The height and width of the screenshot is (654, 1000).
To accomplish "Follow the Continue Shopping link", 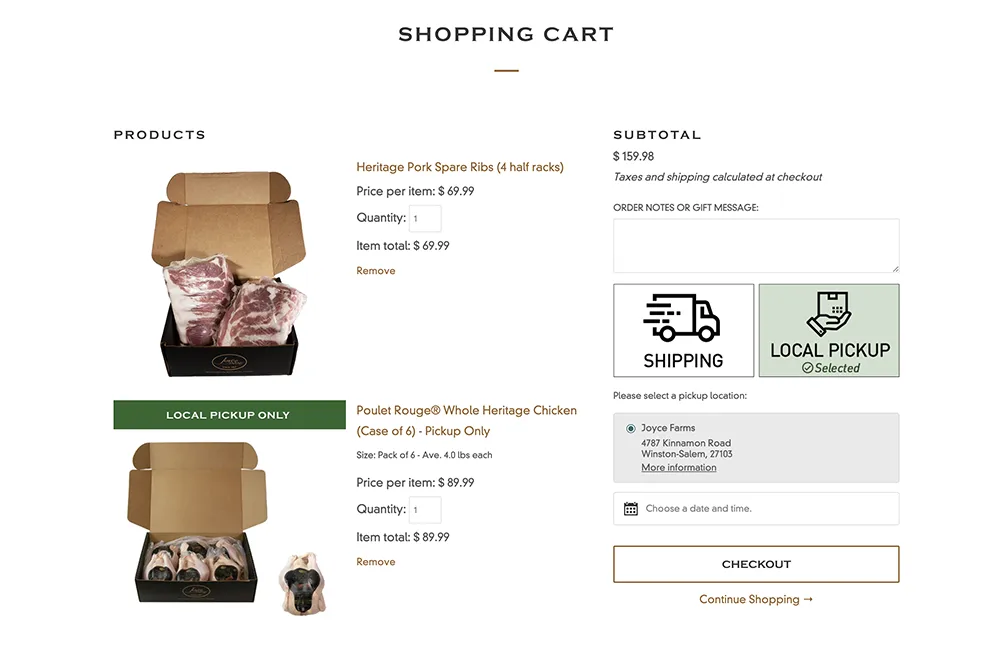I will (x=756, y=599).
